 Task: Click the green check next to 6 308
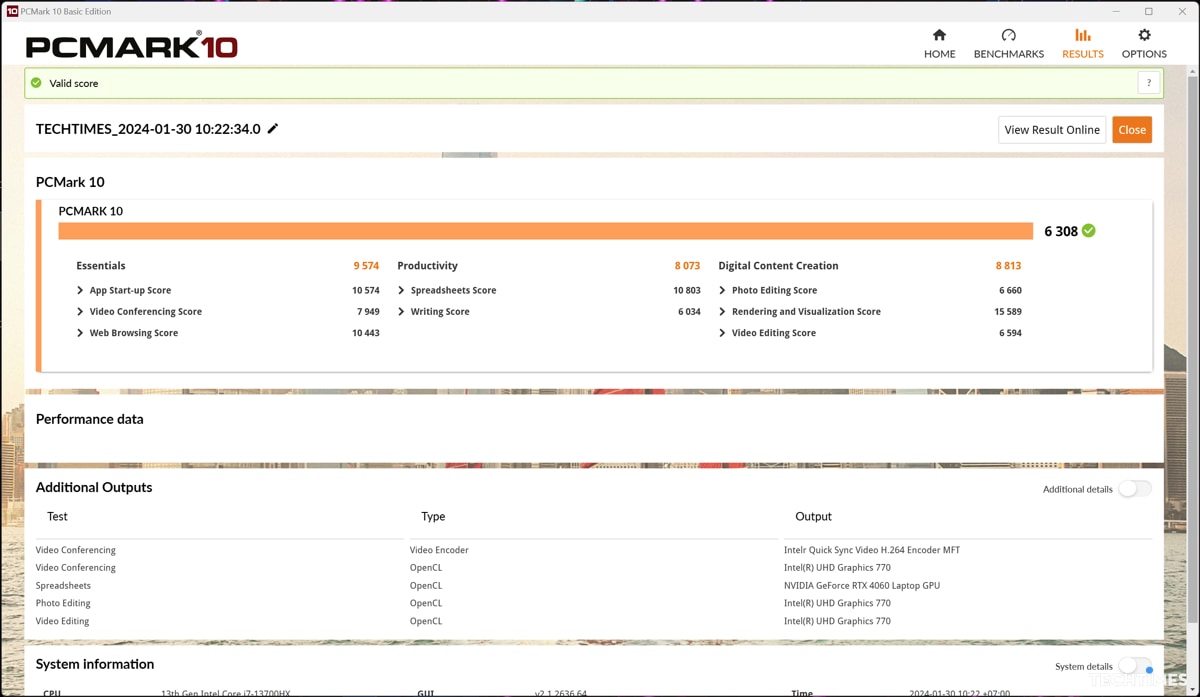(1088, 231)
